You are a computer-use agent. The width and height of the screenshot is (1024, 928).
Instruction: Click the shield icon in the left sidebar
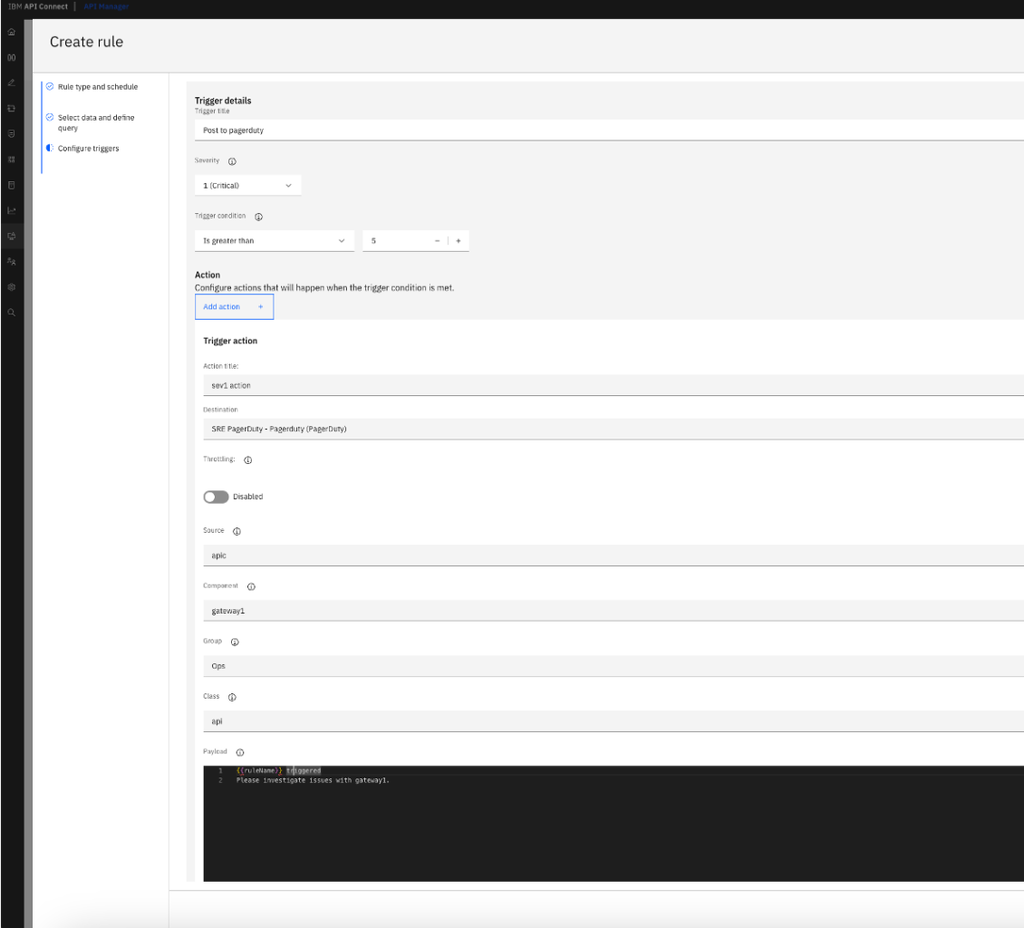pos(11,133)
